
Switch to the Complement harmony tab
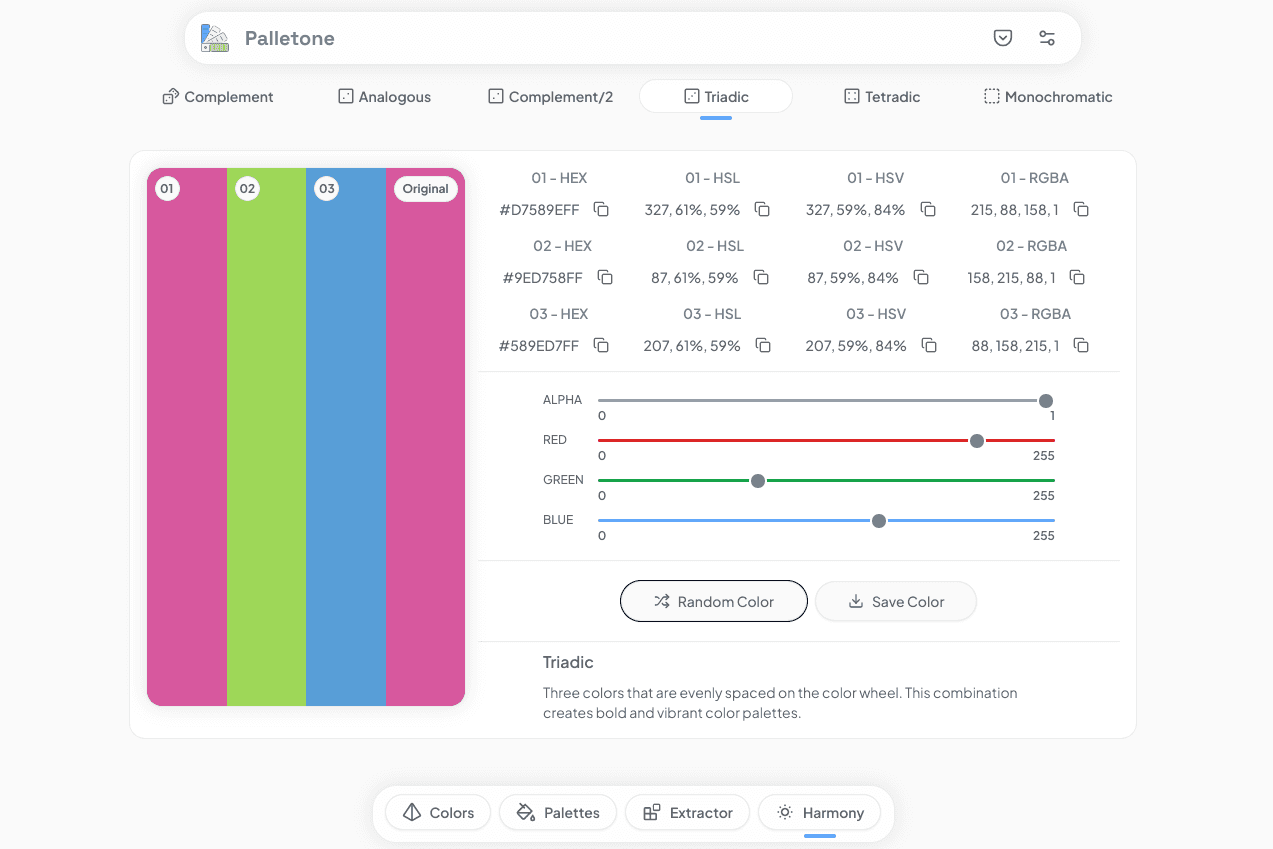218,97
